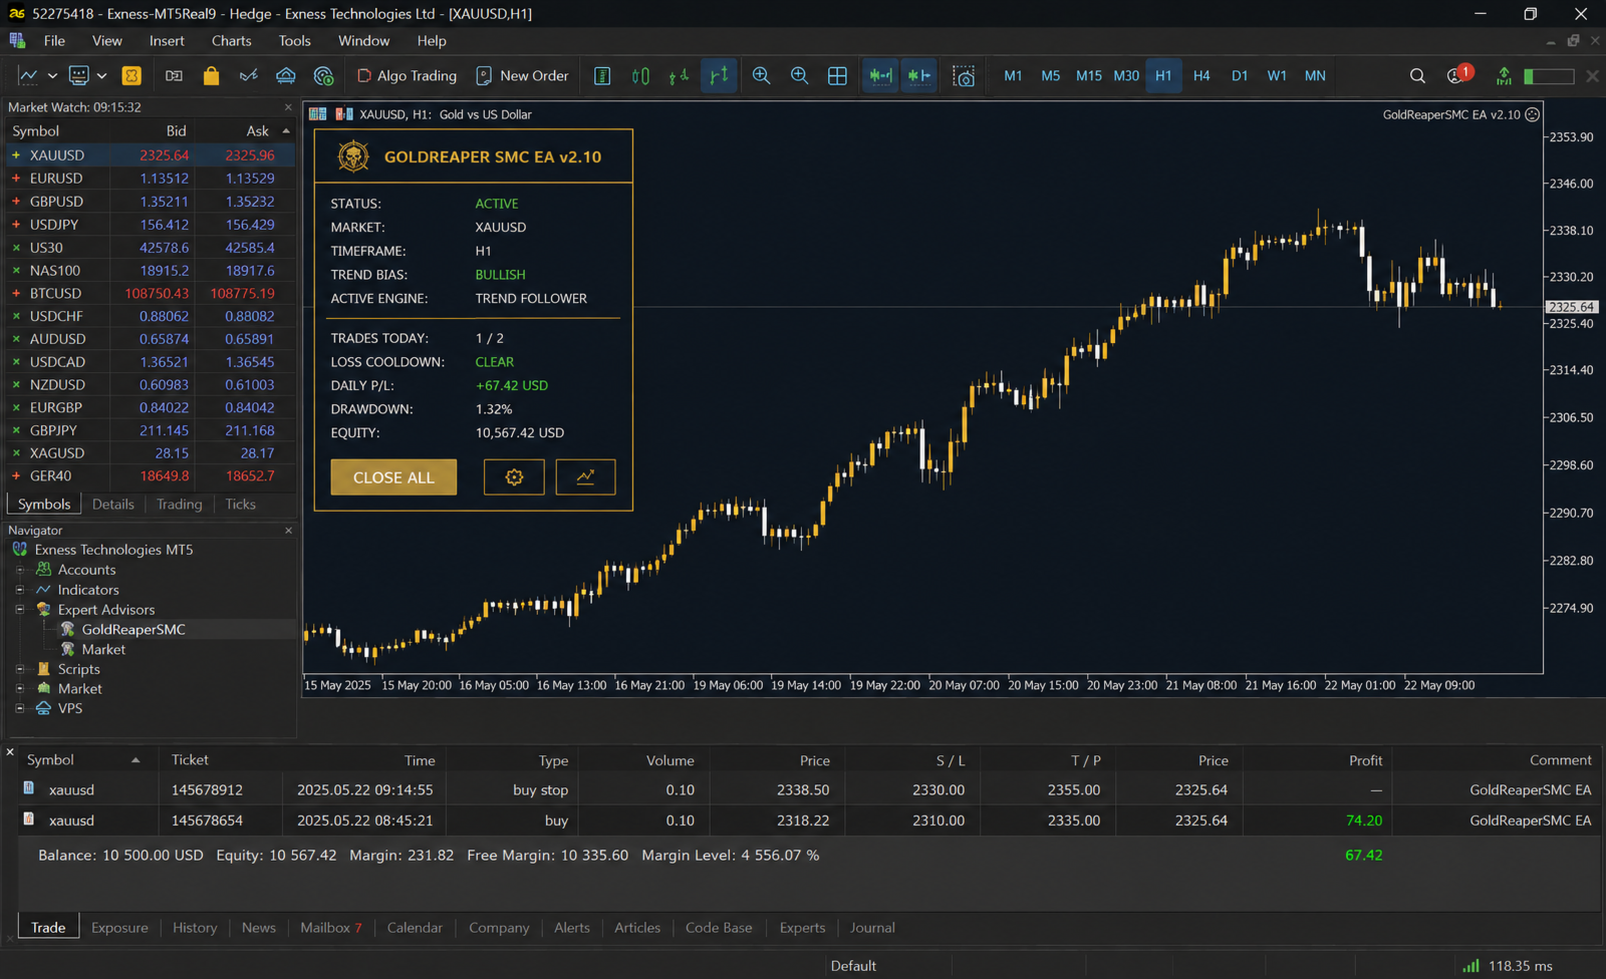Select the H4 timeframe
The width and height of the screenshot is (1606, 979).
click(x=1201, y=76)
